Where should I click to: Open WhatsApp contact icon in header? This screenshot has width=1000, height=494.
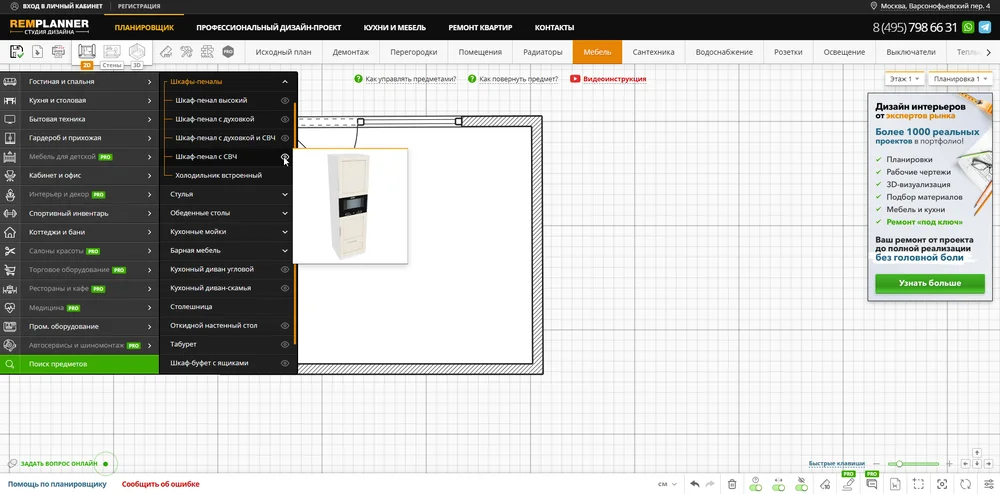[x=967, y=27]
